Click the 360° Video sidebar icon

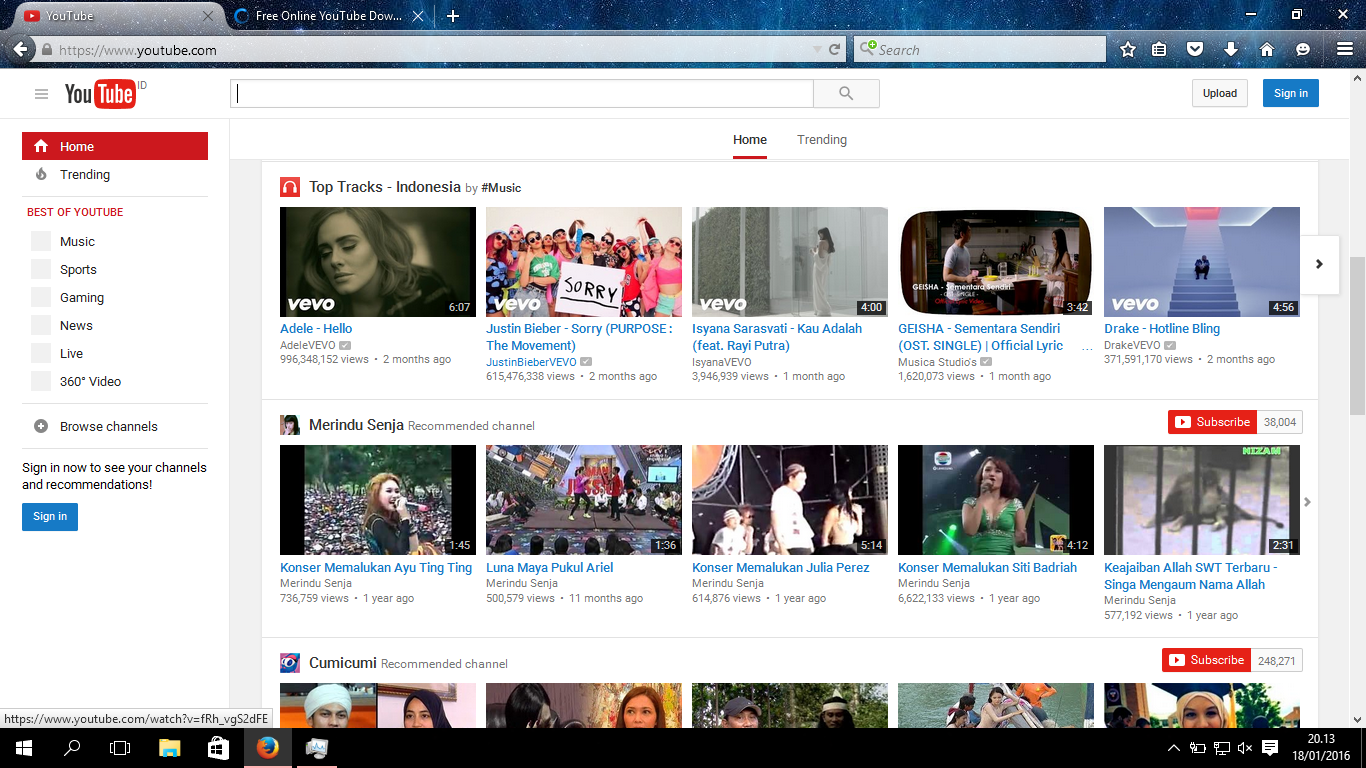click(41, 381)
